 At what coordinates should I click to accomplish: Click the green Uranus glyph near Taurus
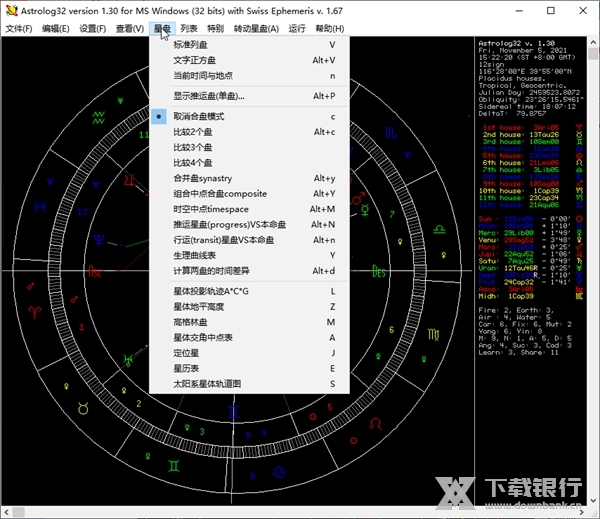(128, 360)
